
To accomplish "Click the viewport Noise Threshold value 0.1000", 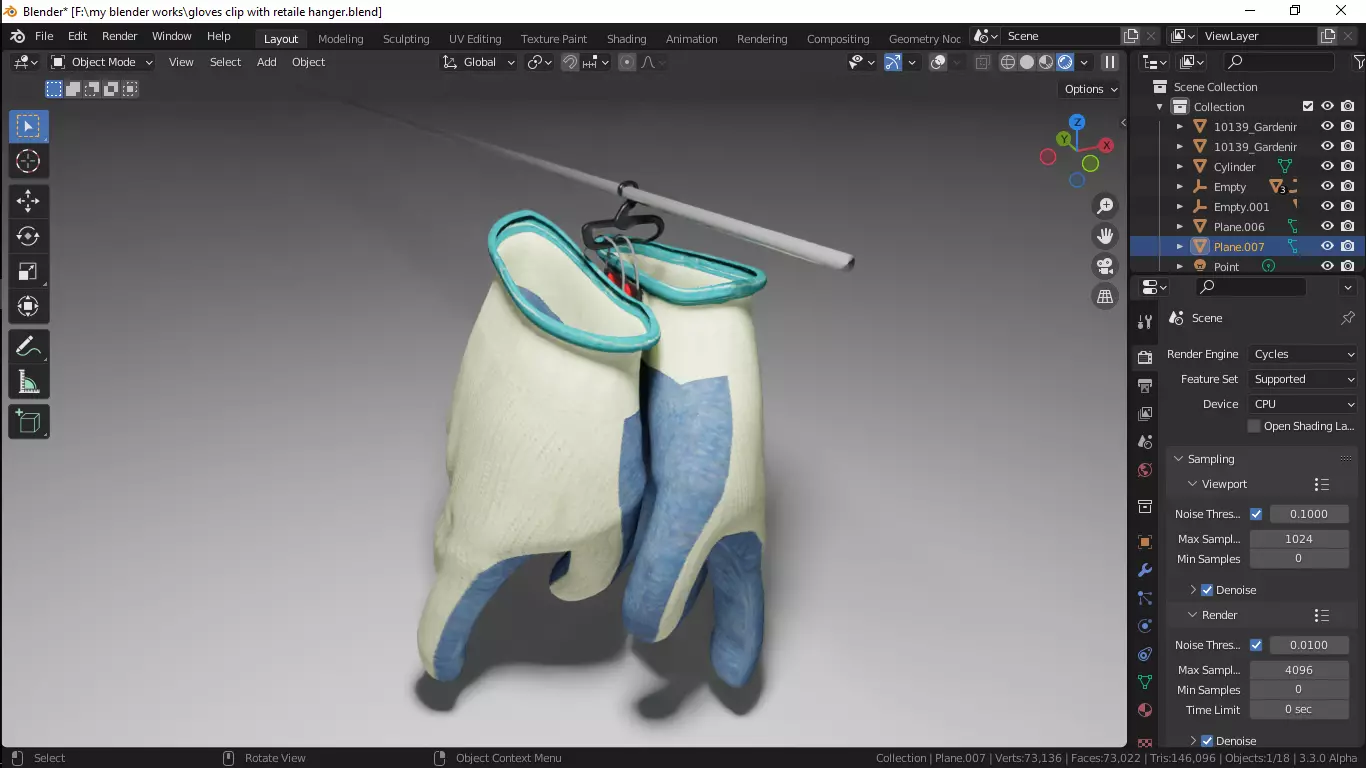I will 1309,514.
